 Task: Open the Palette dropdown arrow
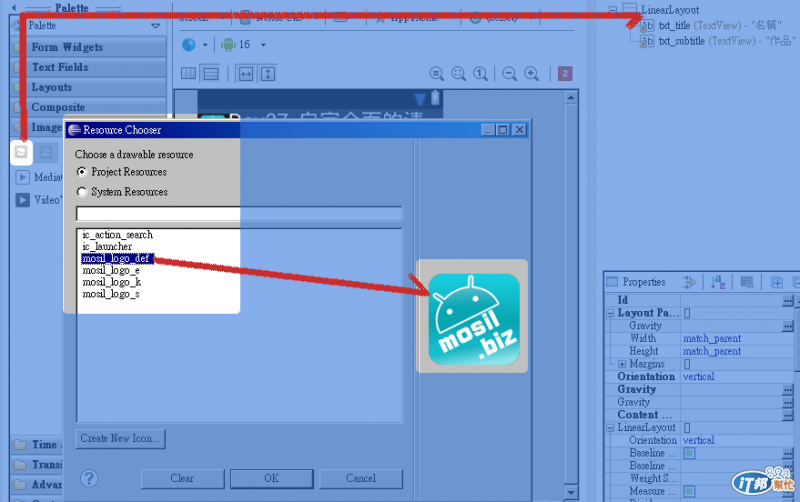pyautogui.click(x=156, y=26)
